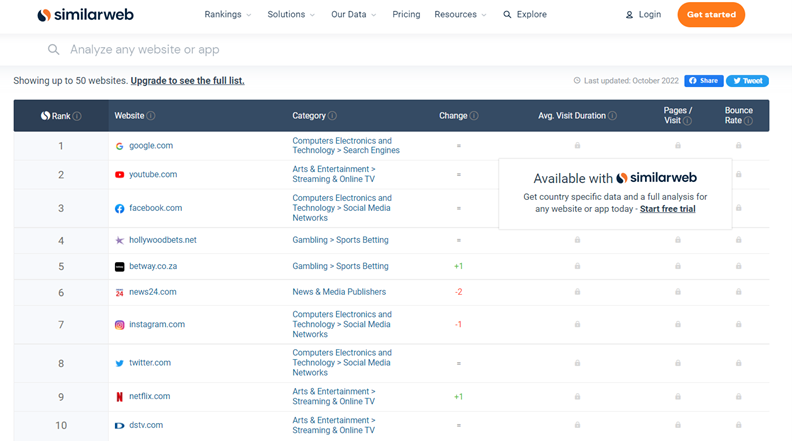
Task: Click the Twitter bird favicon in row 8
Action: click(x=119, y=363)
